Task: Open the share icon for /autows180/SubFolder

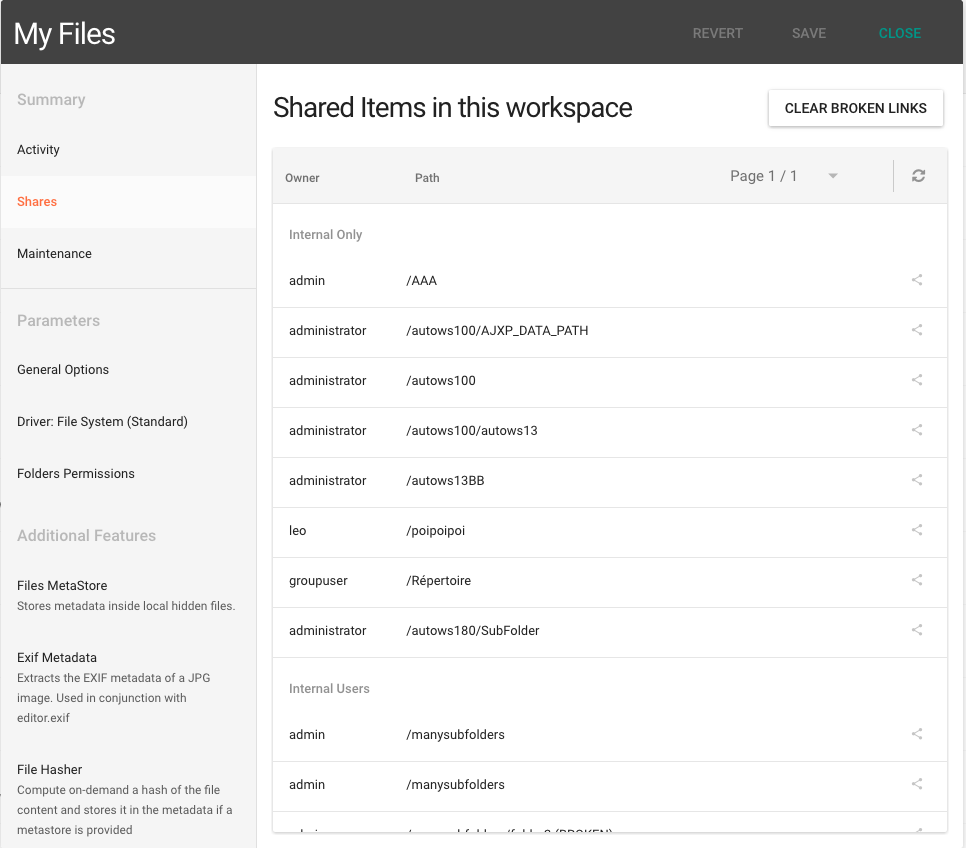Action: [917, 630]
